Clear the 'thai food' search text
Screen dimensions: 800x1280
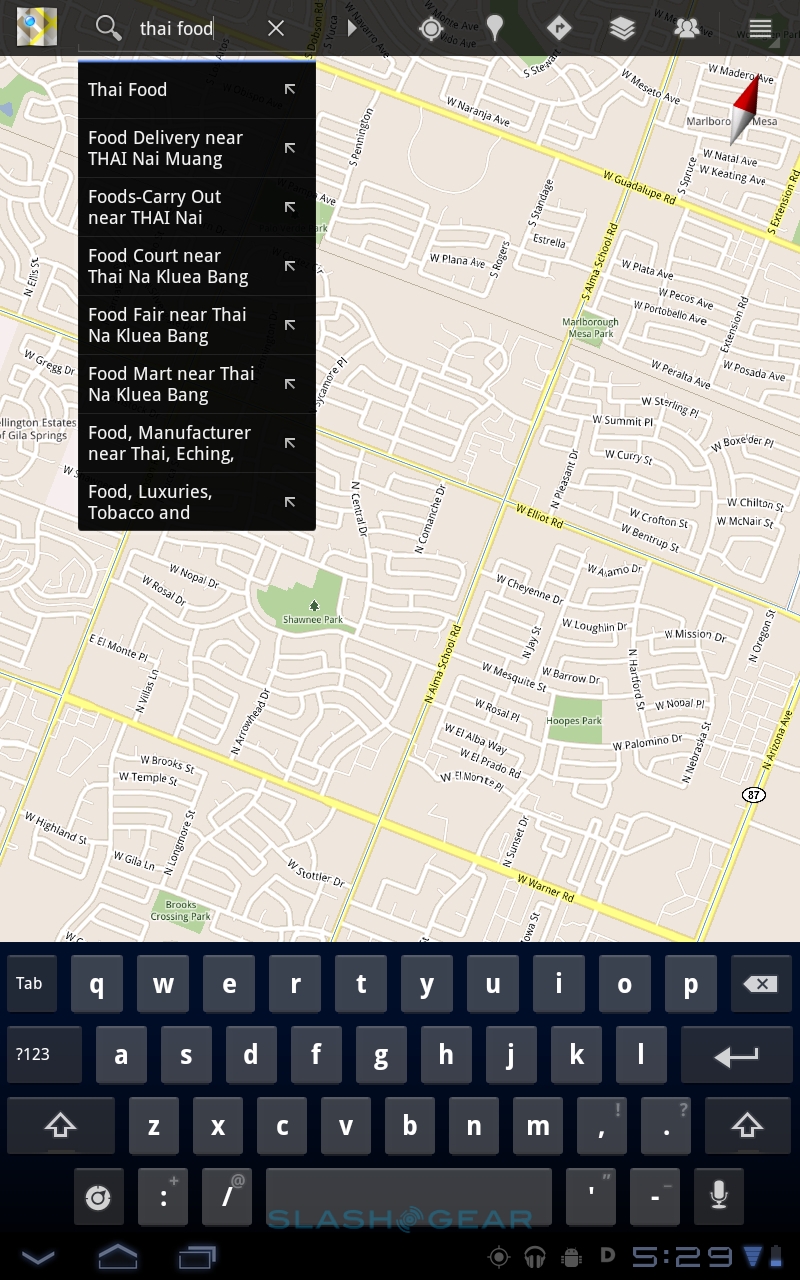276,29
